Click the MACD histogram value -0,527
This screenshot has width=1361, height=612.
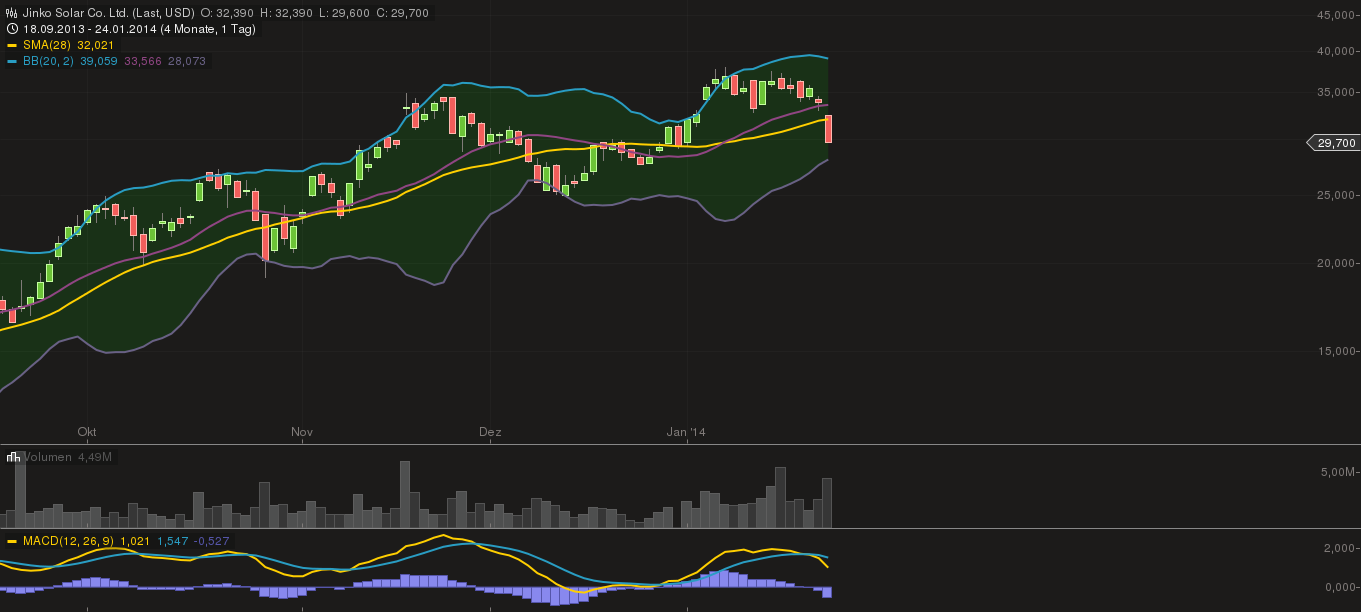[212, 541]
